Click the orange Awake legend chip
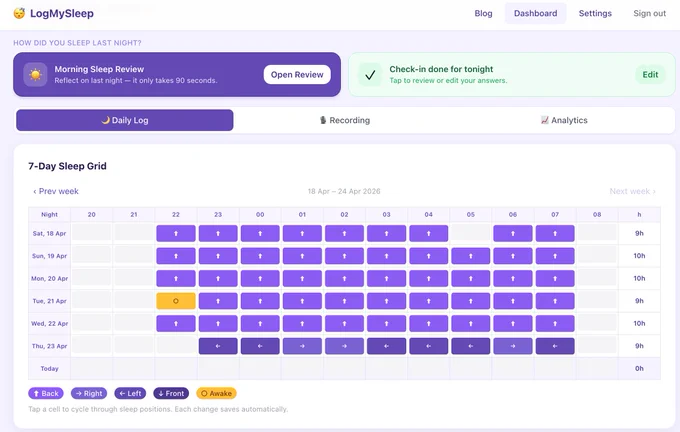Viewport: 680px width, 432px height. pos(216,393)
